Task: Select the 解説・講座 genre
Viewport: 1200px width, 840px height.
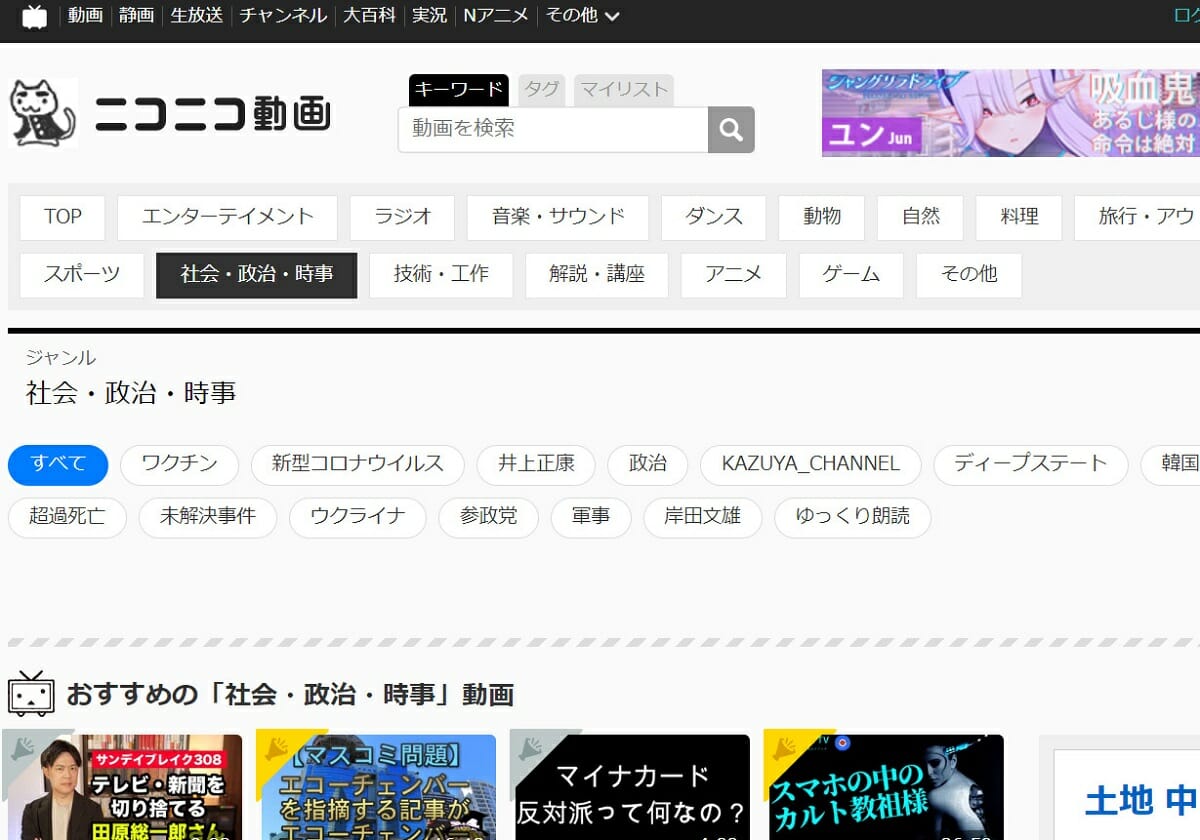Action: [597, 275]
